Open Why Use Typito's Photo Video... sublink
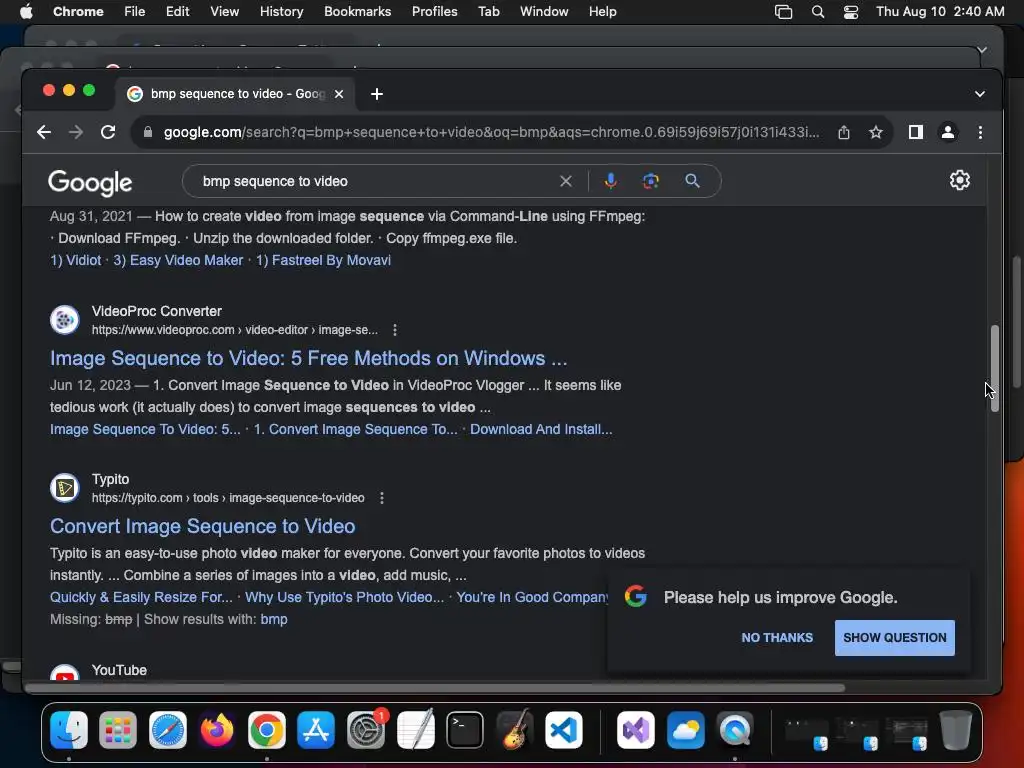Viewport: 1024px width, 768px height. (x=344, y=597)
